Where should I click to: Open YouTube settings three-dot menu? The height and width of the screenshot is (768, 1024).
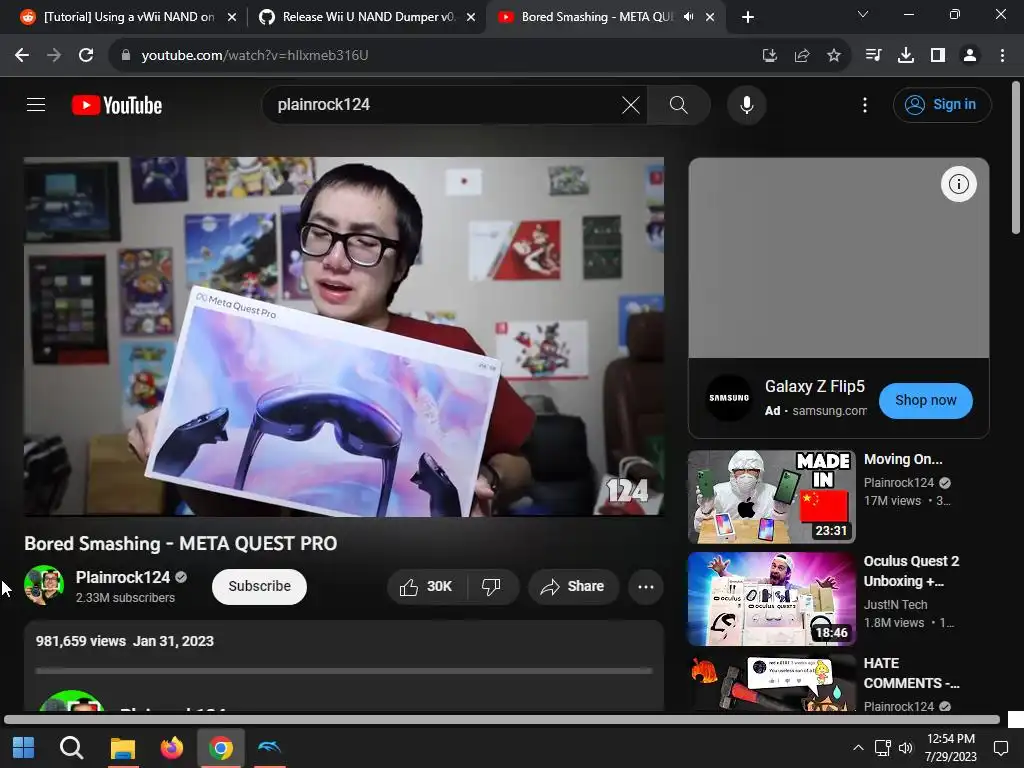pyautogui.click(x=865, y=104)
